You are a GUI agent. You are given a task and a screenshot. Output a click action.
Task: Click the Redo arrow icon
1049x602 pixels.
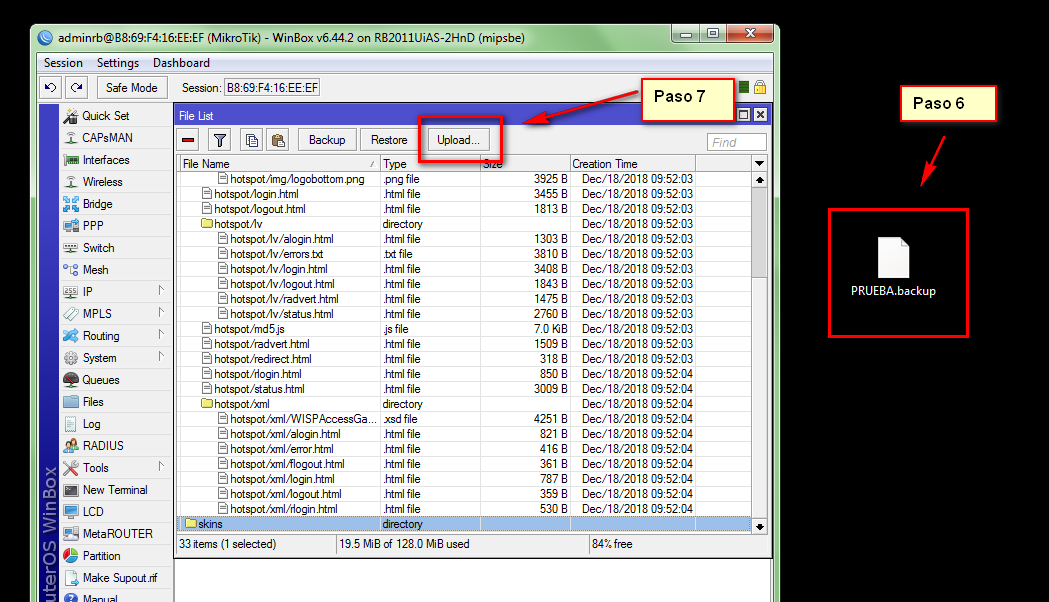tap(77, 88)
